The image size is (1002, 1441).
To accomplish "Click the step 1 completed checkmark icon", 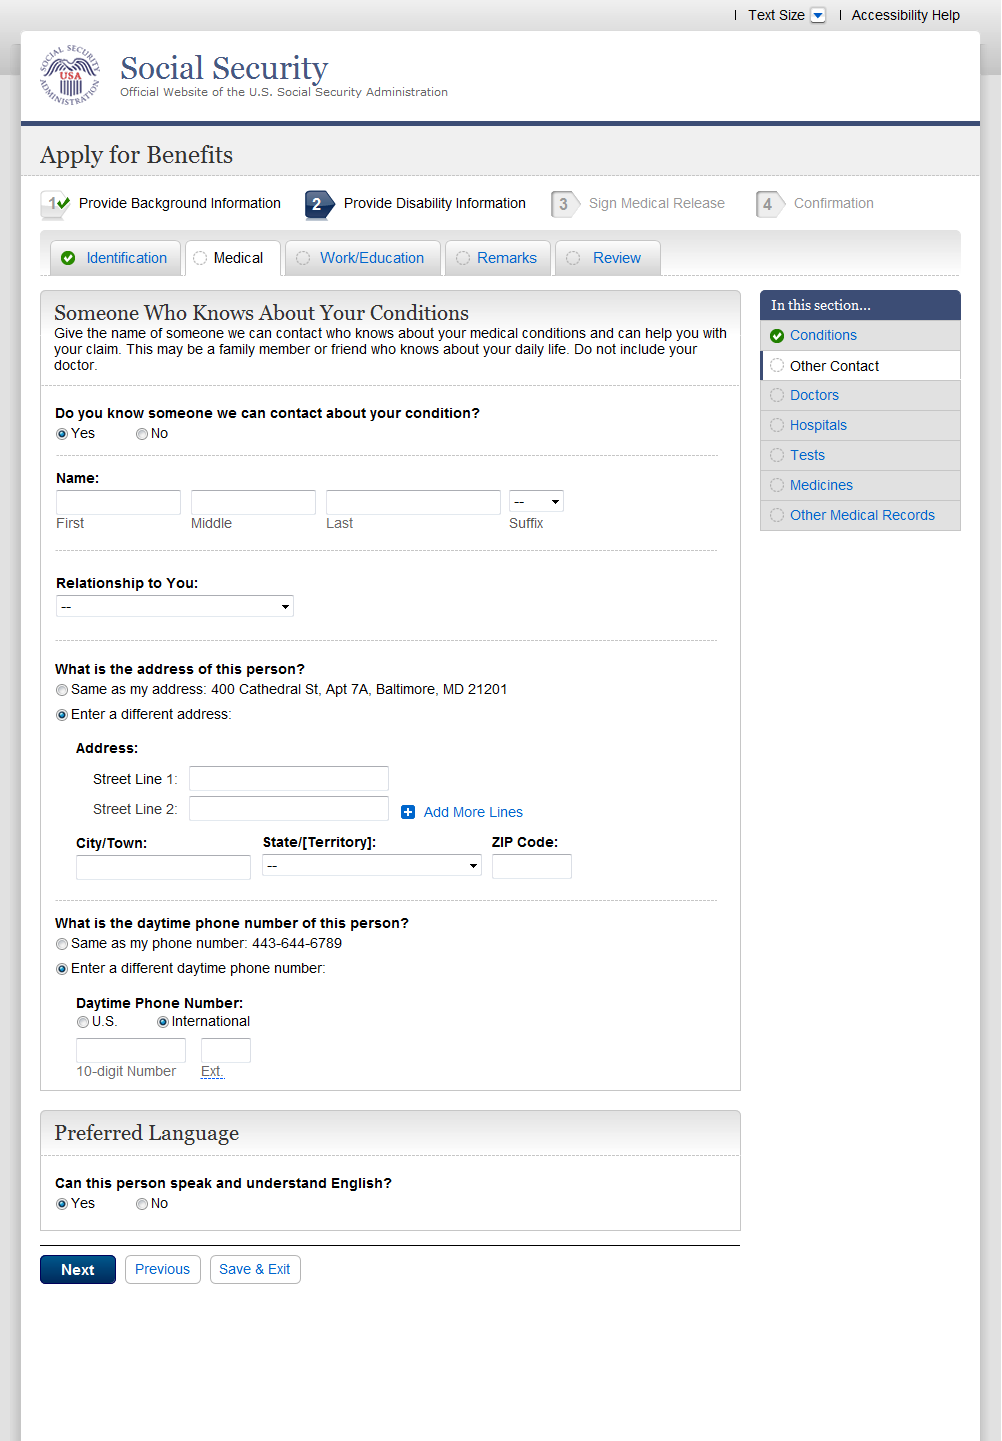I will tap(55, 204).
